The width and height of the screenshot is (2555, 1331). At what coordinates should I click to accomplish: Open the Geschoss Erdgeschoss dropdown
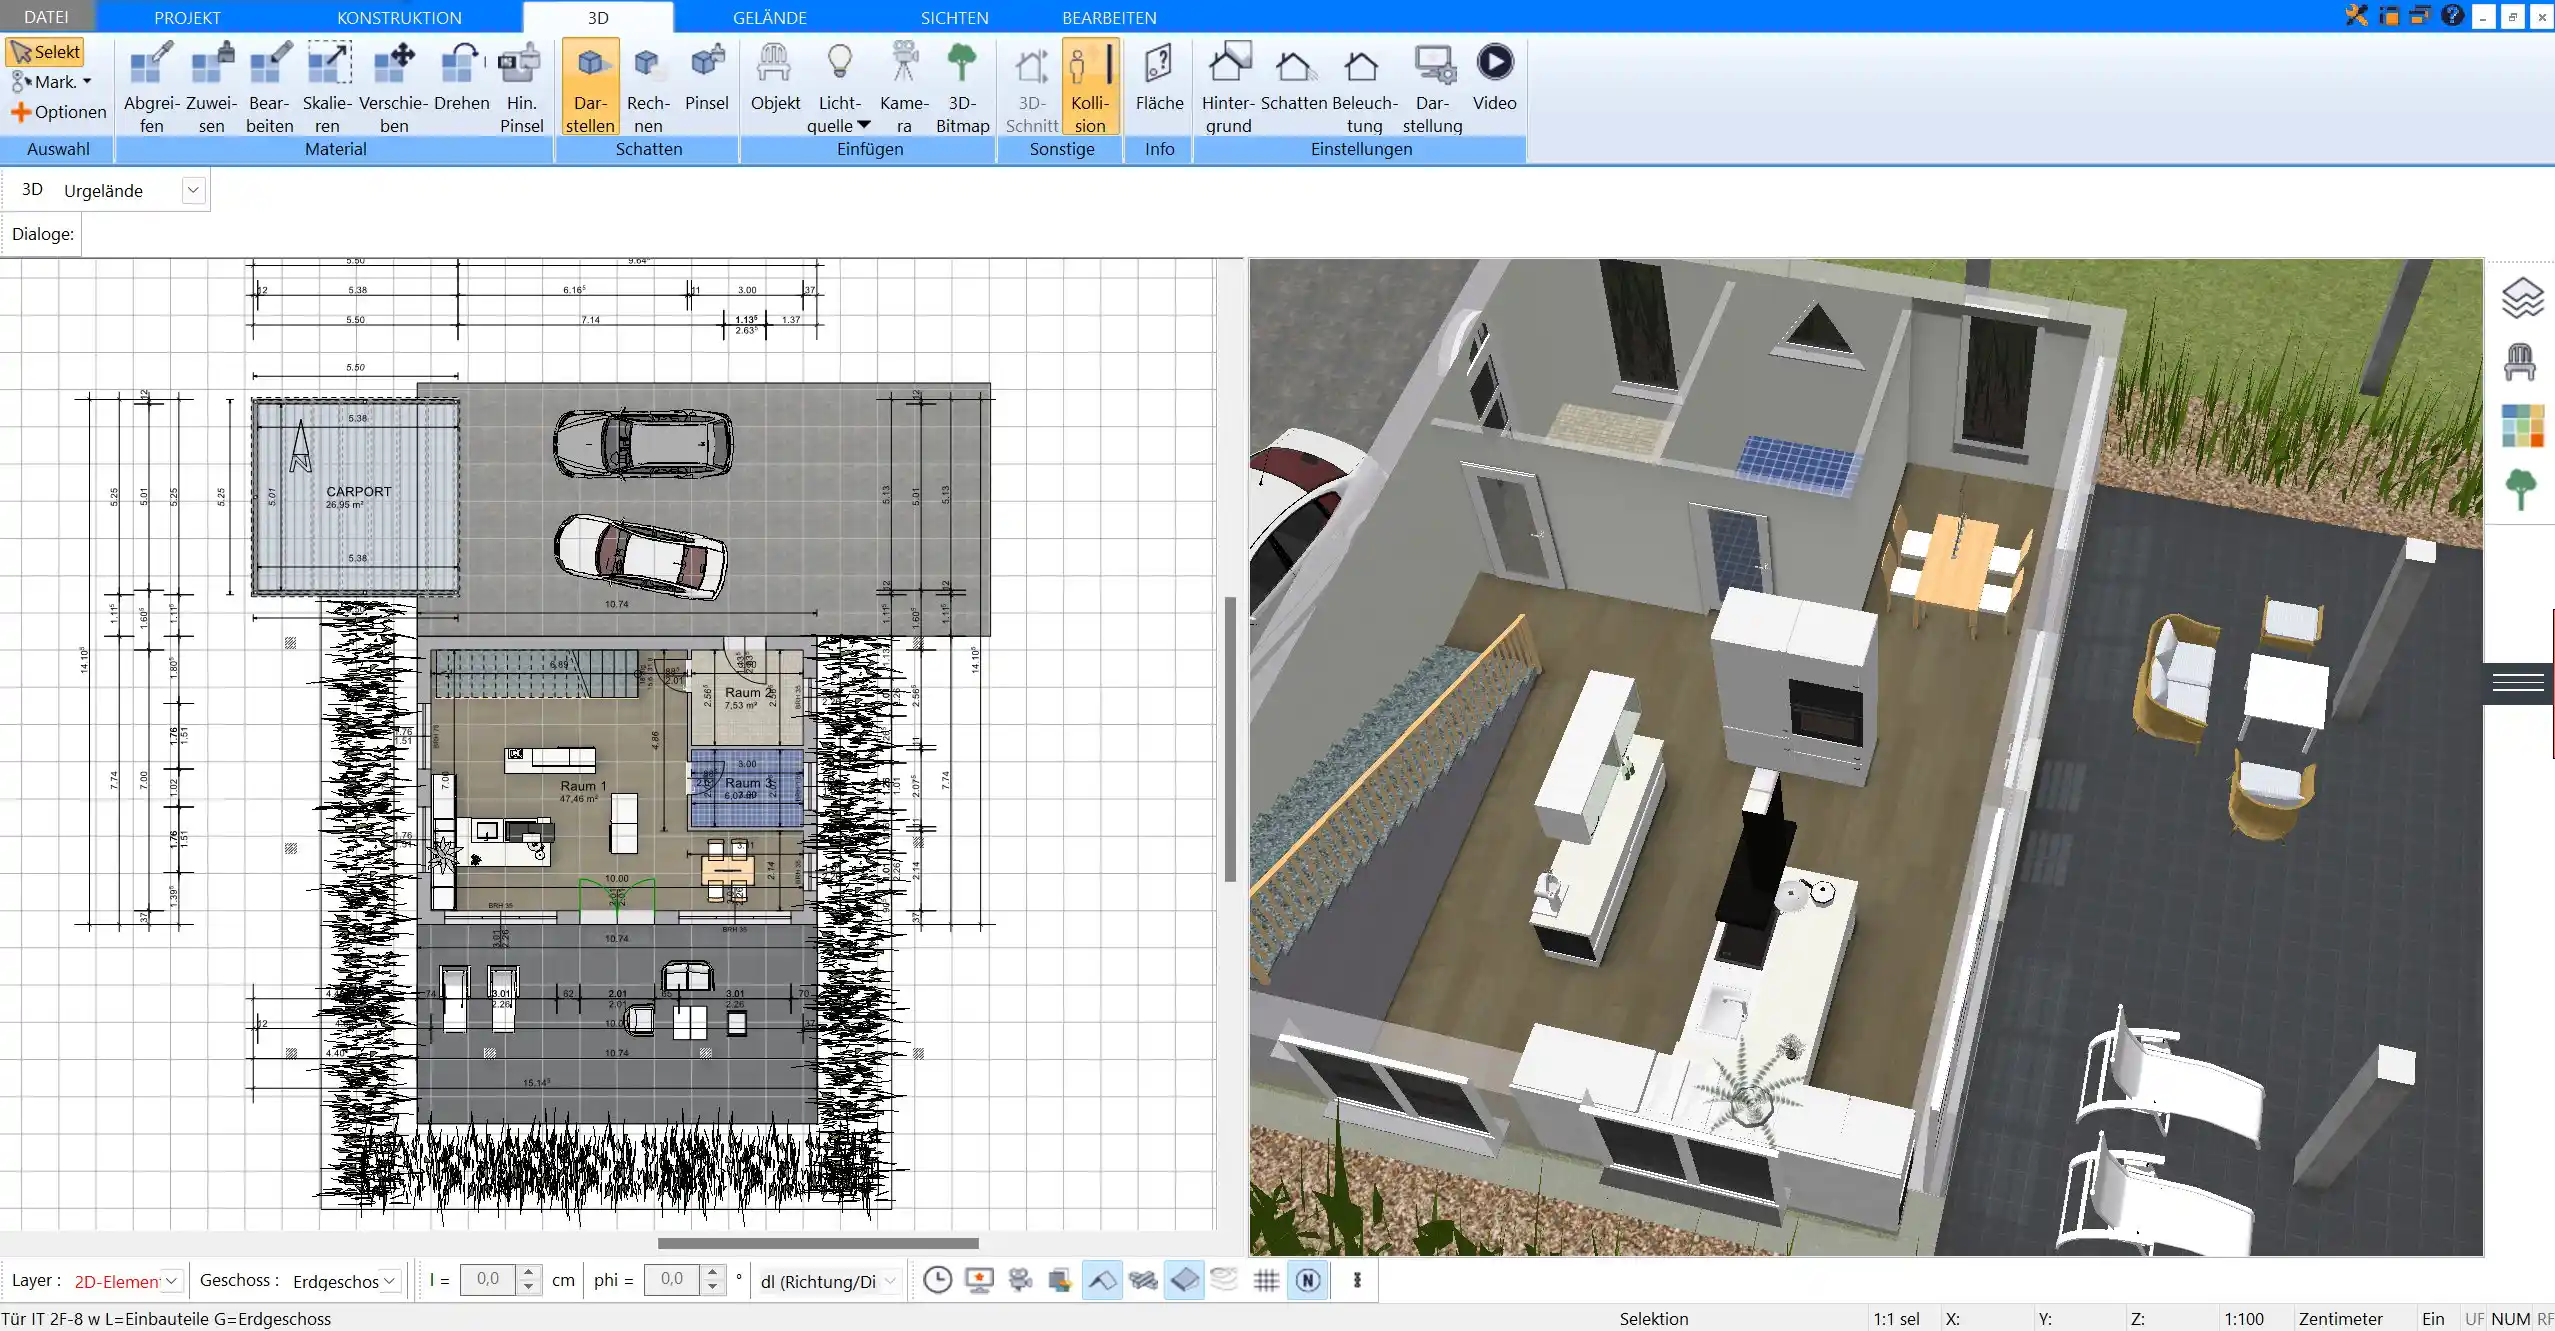tap(390, 1281)
